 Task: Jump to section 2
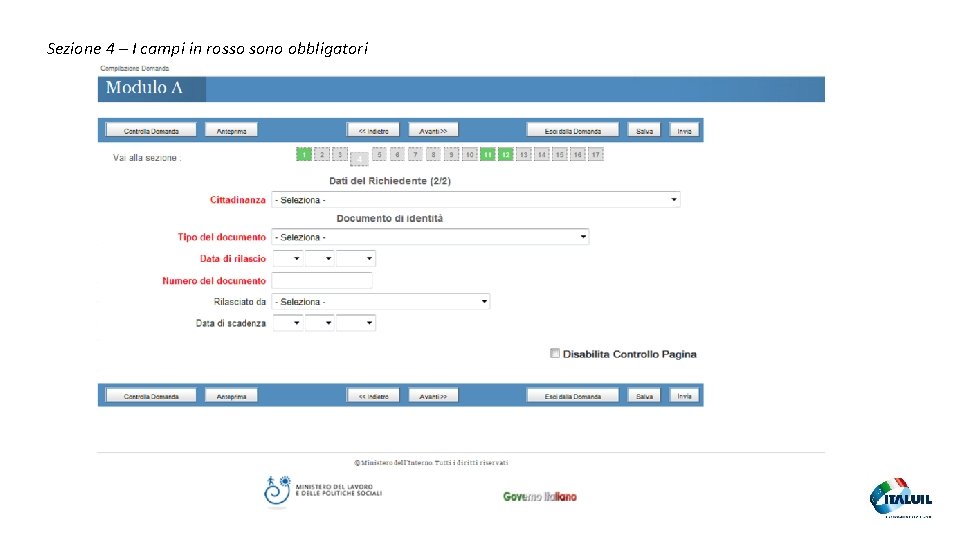(322, 154)
